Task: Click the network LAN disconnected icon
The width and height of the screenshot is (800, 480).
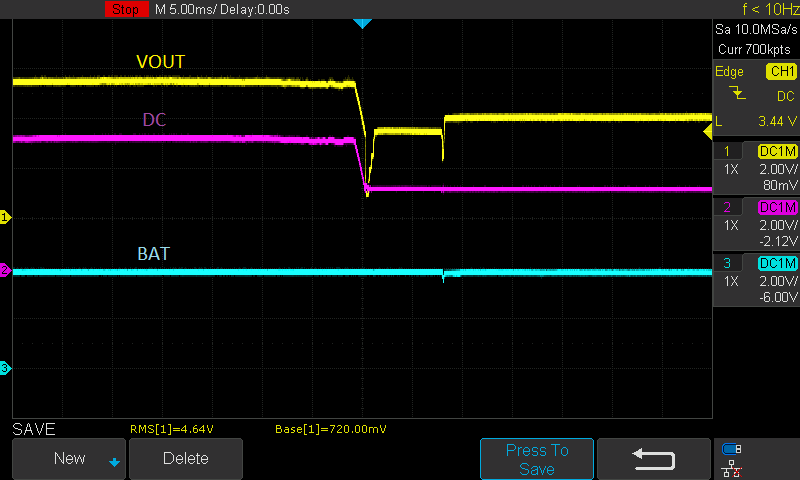Action: (x=732, y=468)
